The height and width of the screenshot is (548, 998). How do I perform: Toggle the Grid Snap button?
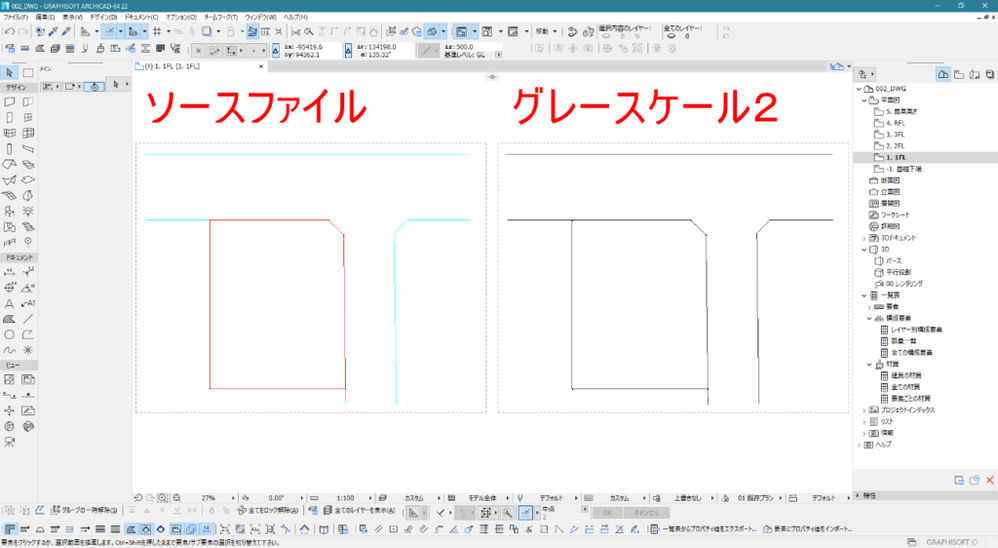(x=157, y=31)
